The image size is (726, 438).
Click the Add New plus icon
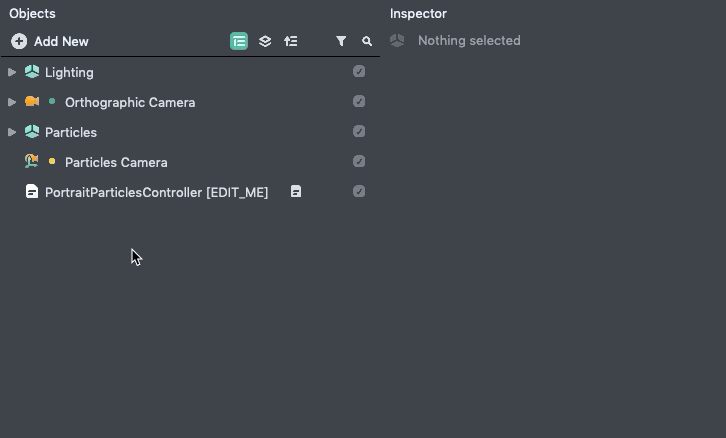click(x=19, y=41)
